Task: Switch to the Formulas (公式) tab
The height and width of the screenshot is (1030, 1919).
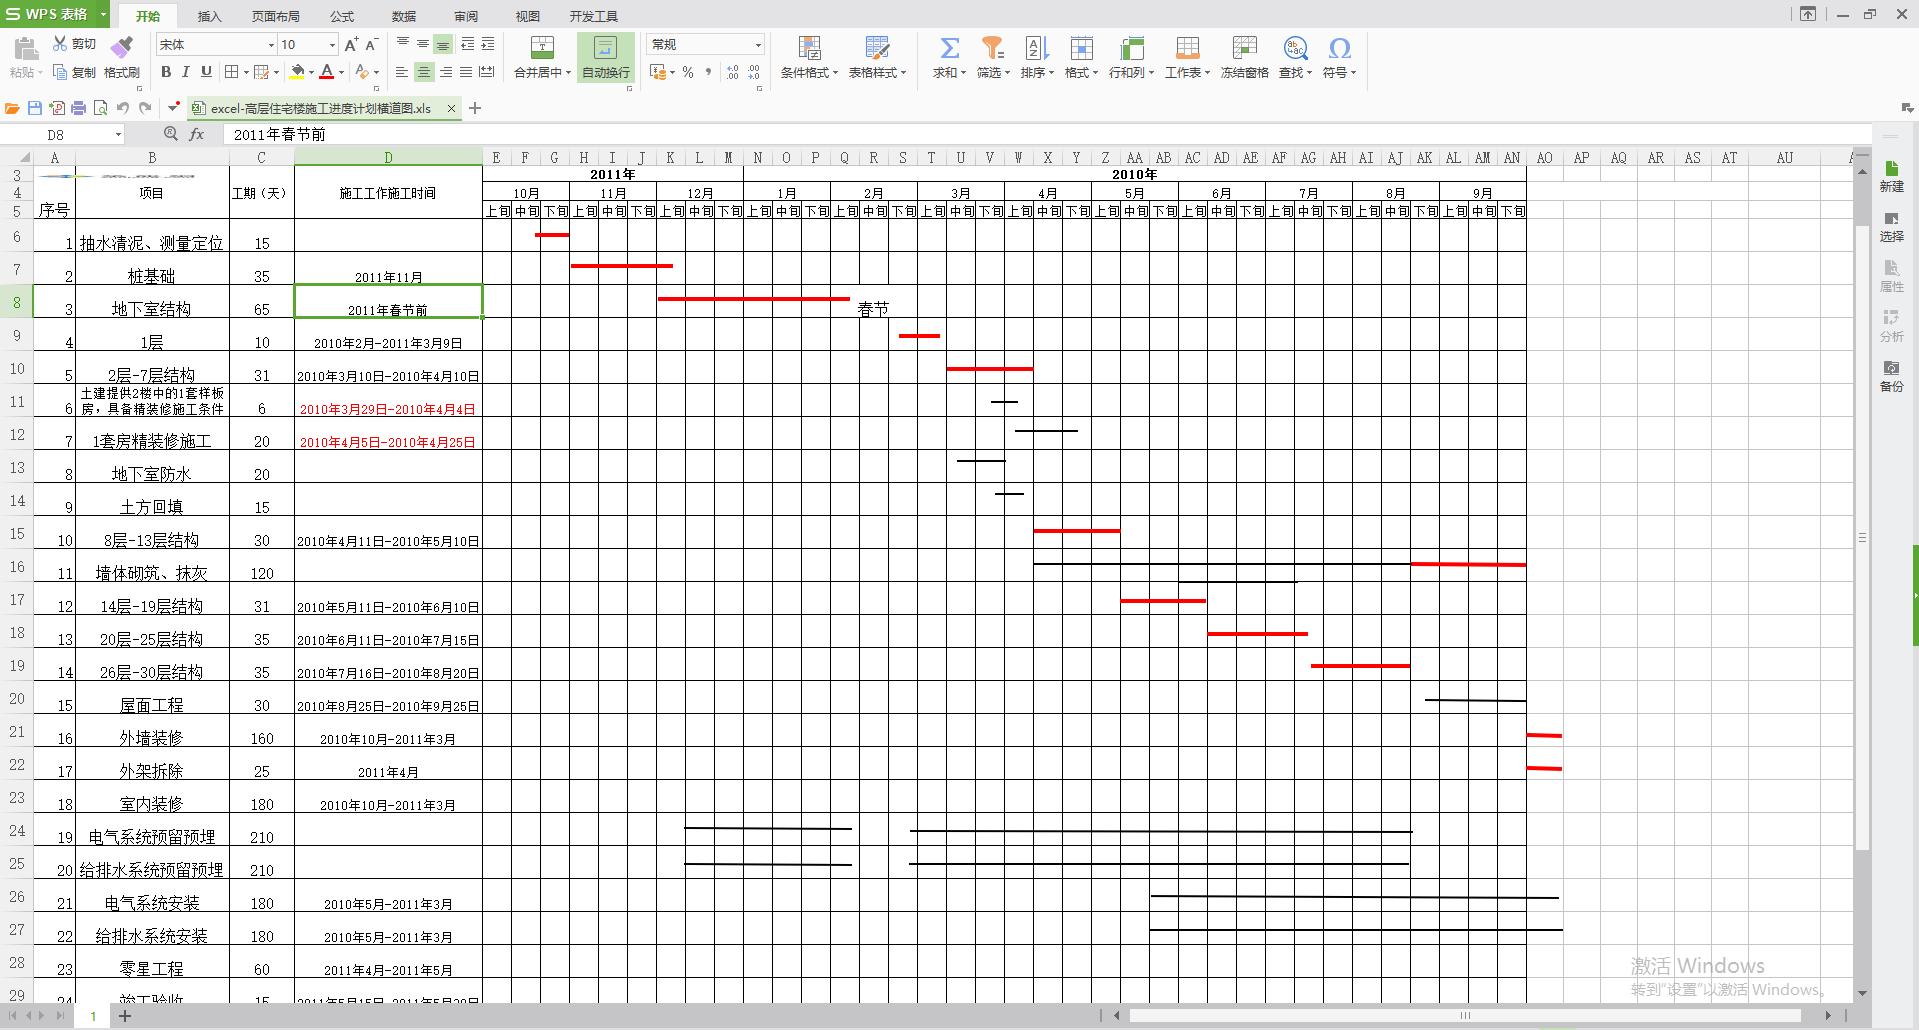Action: (342, 16)
